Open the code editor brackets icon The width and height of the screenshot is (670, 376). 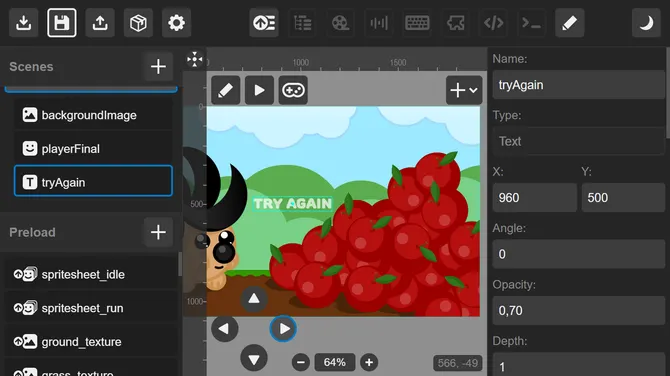pos(494,23)
